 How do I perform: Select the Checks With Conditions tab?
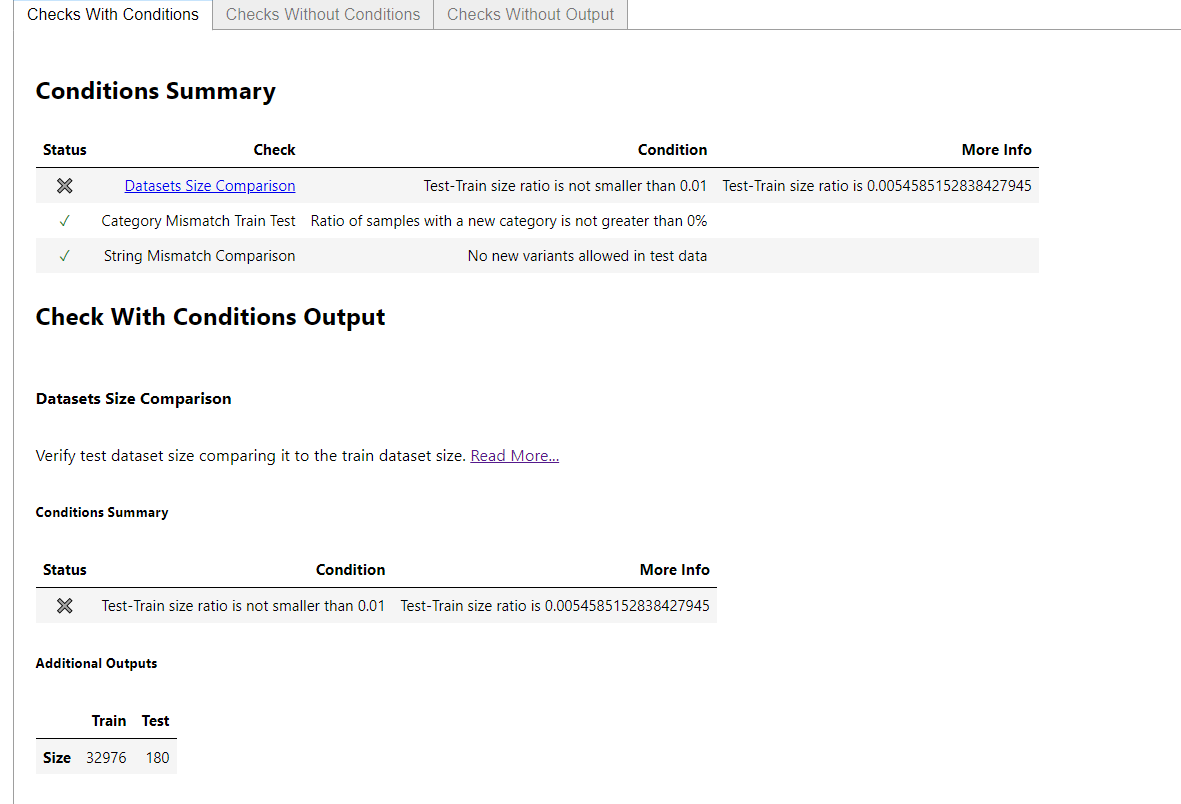[x=111, y=14]
